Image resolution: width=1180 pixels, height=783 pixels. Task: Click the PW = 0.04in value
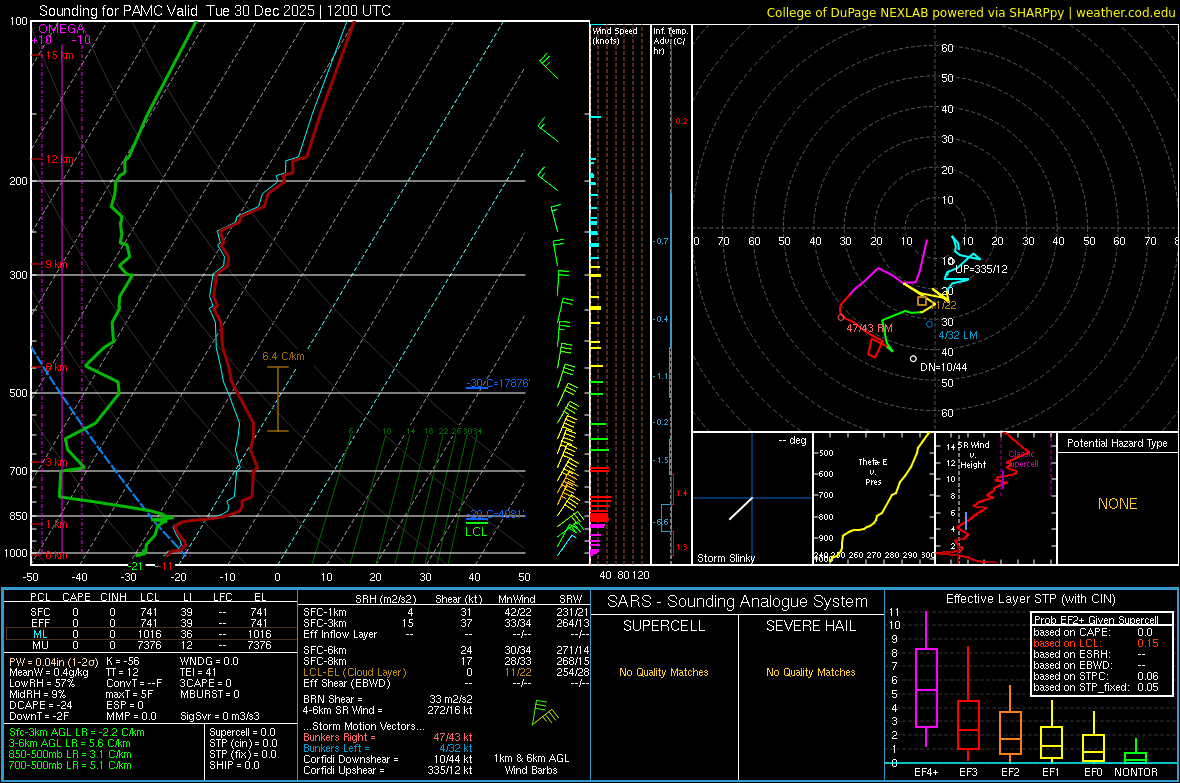[x=52, y=662]
